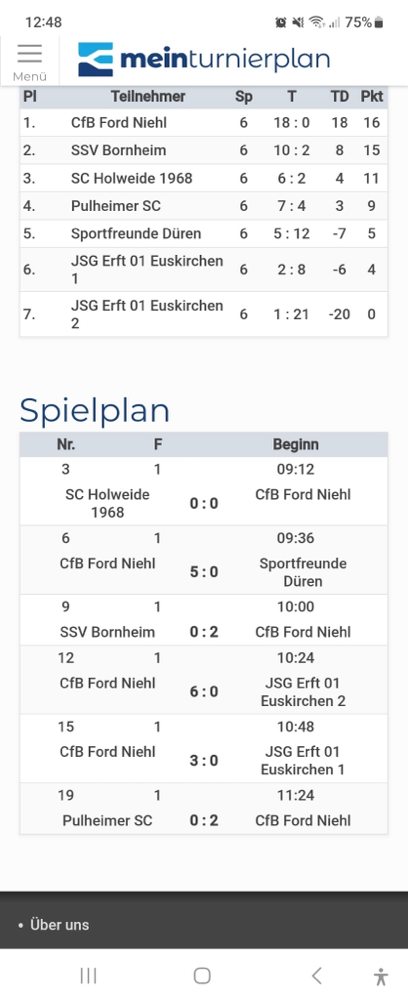Open the Über uns footer link
Screen dimensions: 408x1000
pyautogui.click(x=60, y=924)
